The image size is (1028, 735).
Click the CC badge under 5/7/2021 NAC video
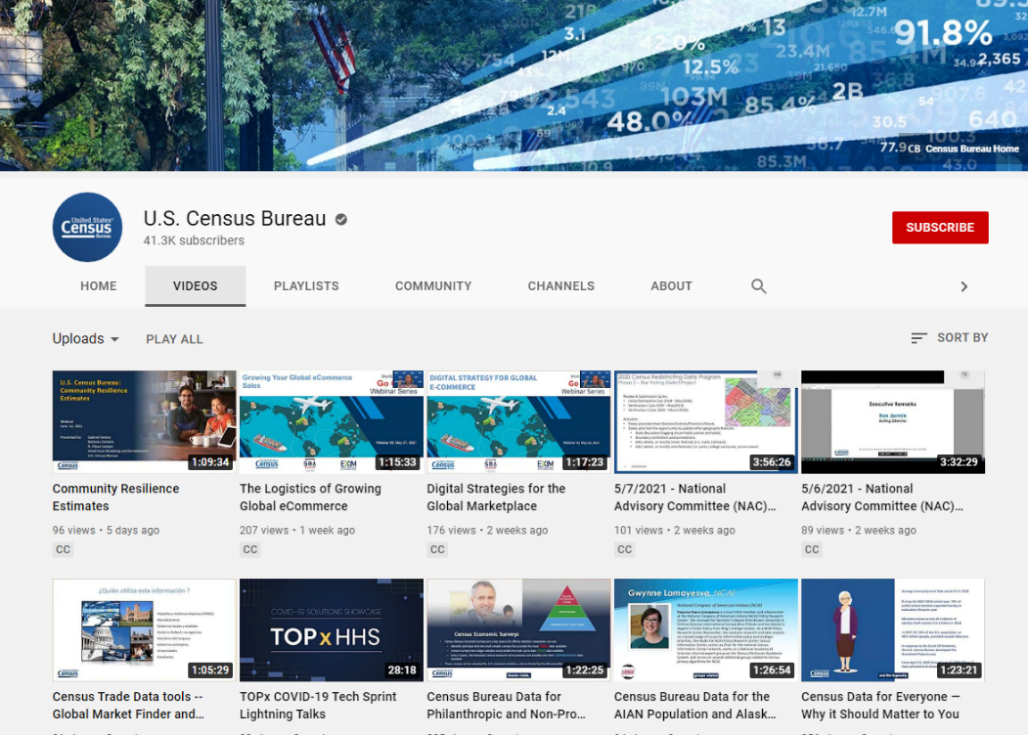click(624, 549)
